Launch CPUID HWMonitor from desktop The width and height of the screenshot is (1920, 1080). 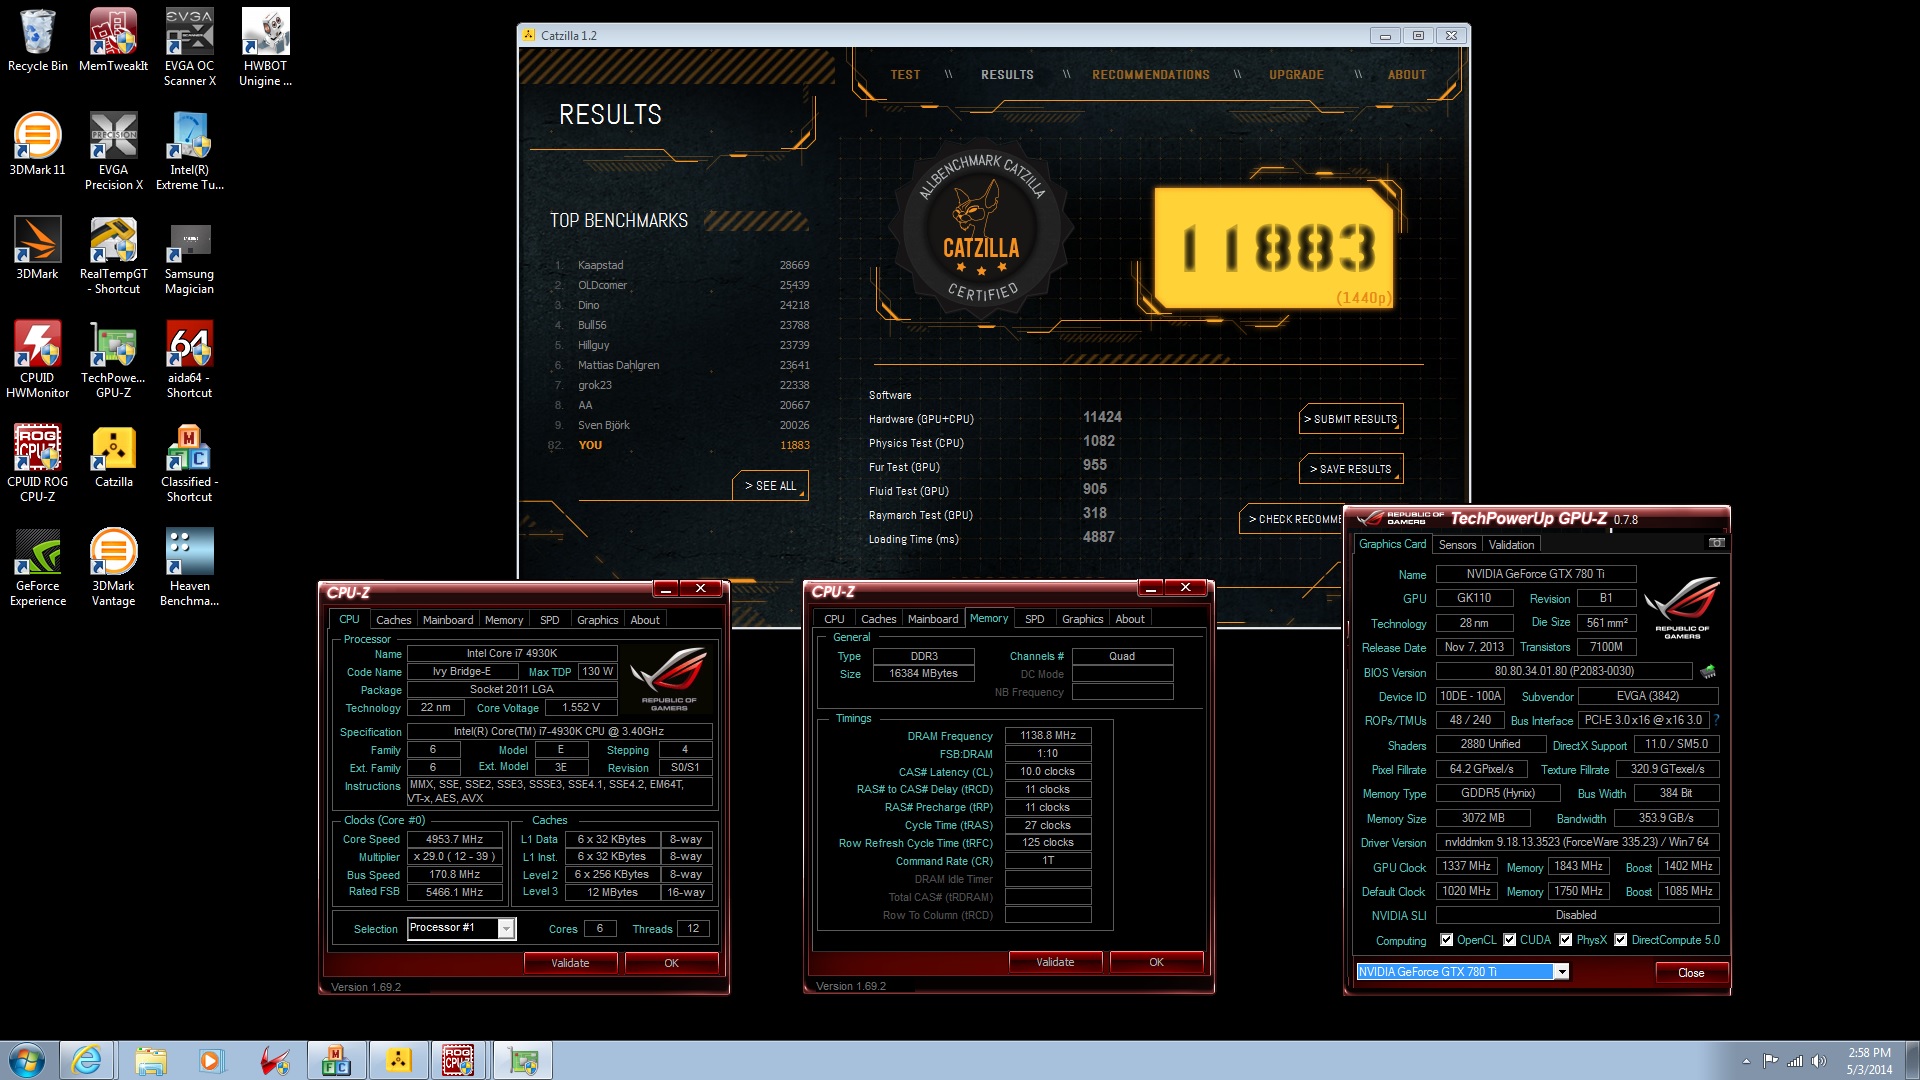[x=37, y=360]
